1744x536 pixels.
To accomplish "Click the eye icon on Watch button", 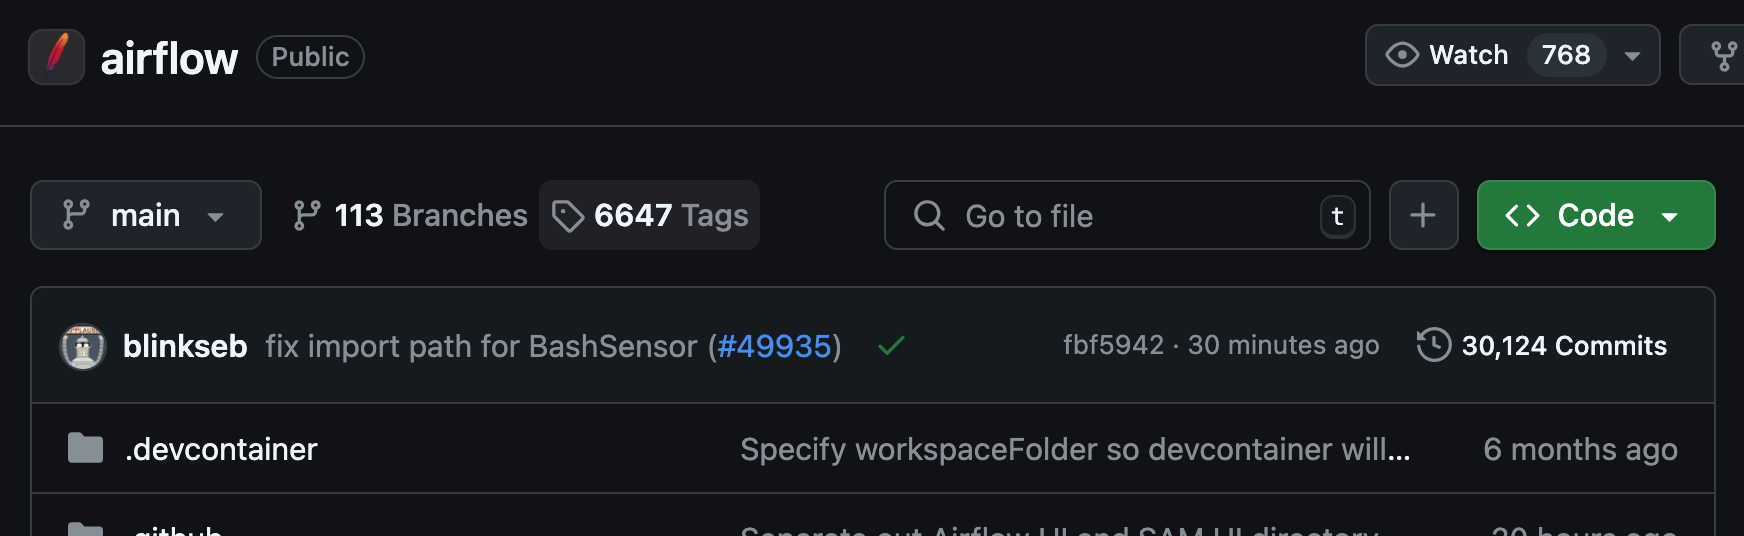I will [1402, 55].
